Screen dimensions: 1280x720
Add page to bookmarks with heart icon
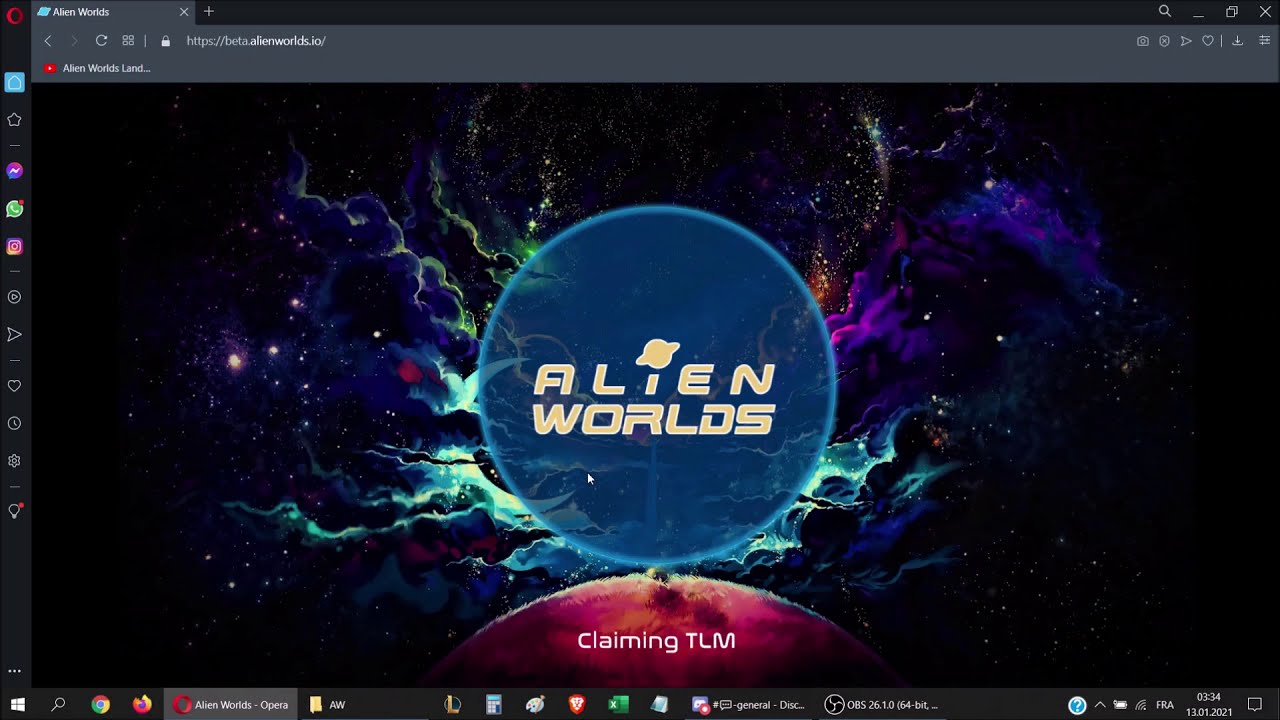click(x=1208, y=41)
